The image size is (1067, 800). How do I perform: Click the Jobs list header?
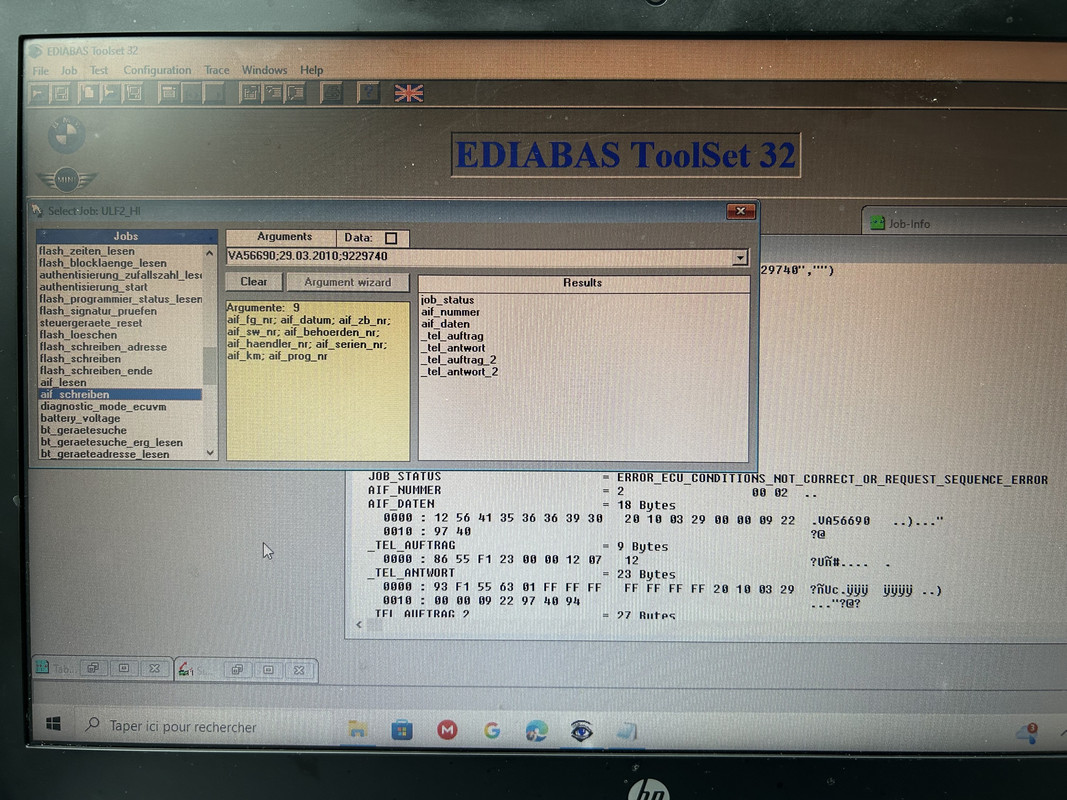[x=126, y=236]
